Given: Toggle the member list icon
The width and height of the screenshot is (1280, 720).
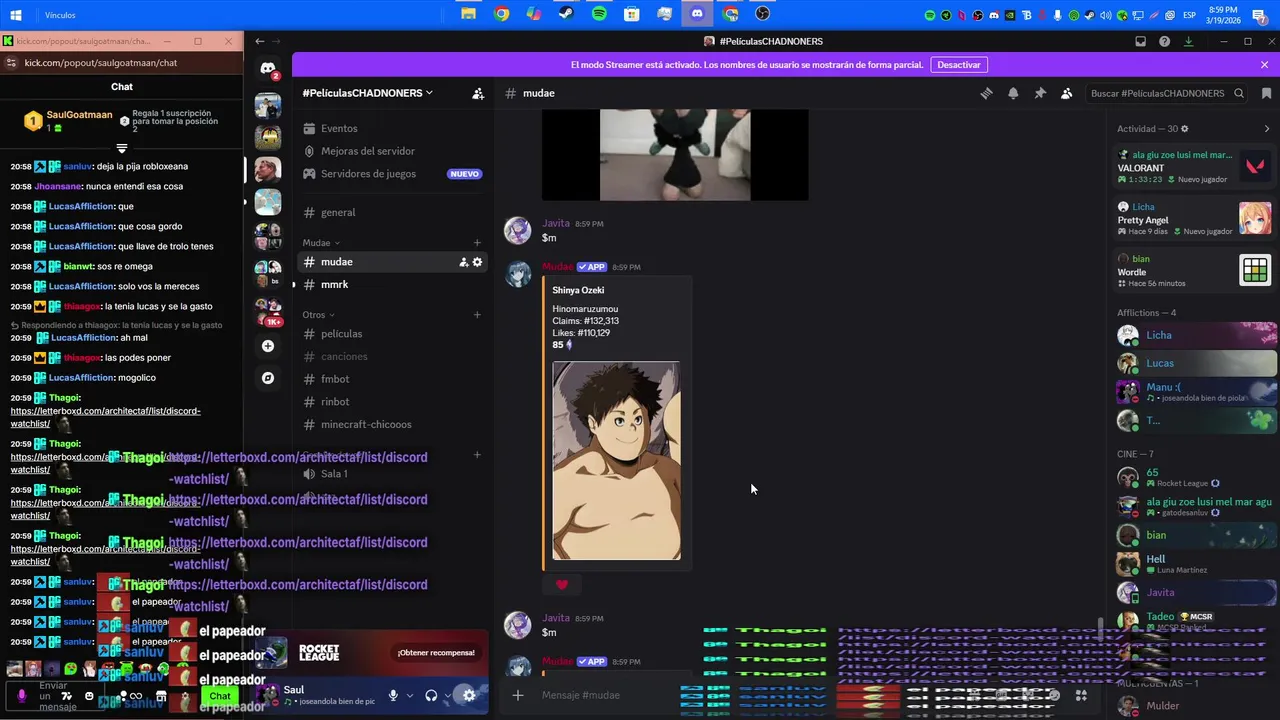Looking at the screenshot, I should pos(1067,93).
